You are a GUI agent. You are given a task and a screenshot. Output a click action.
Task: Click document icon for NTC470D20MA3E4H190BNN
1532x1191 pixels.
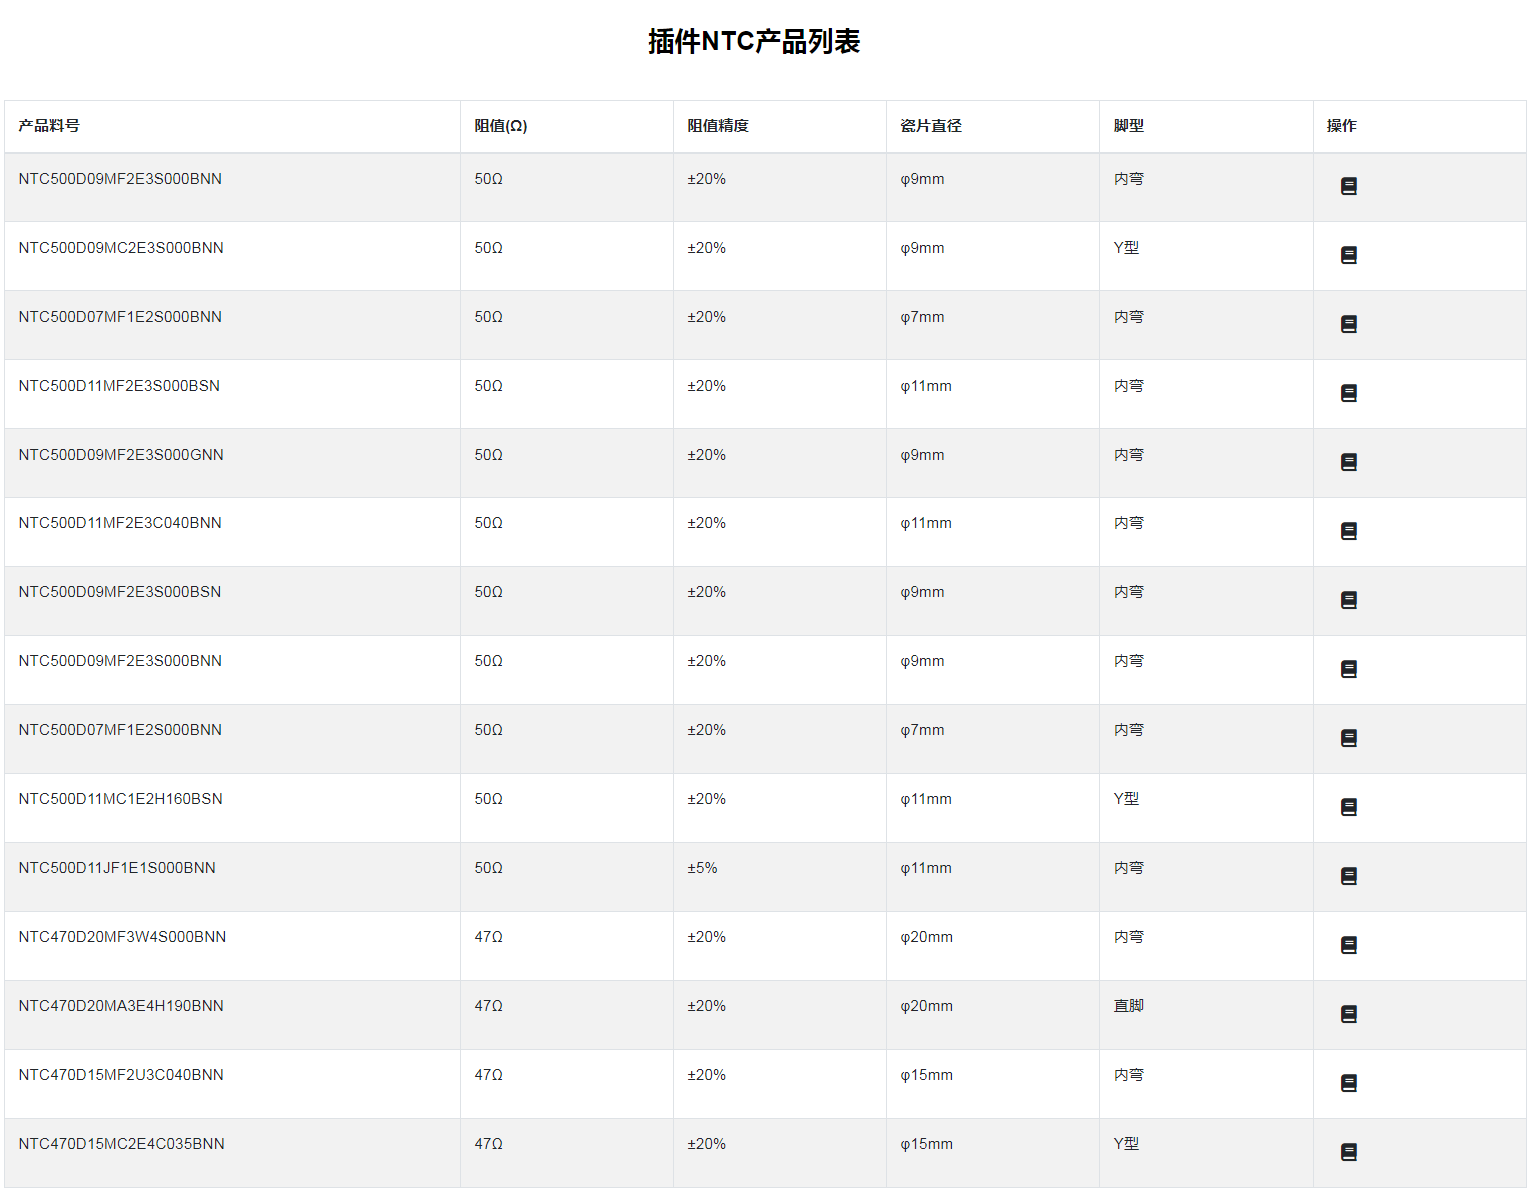[x=1348, y=1014]
